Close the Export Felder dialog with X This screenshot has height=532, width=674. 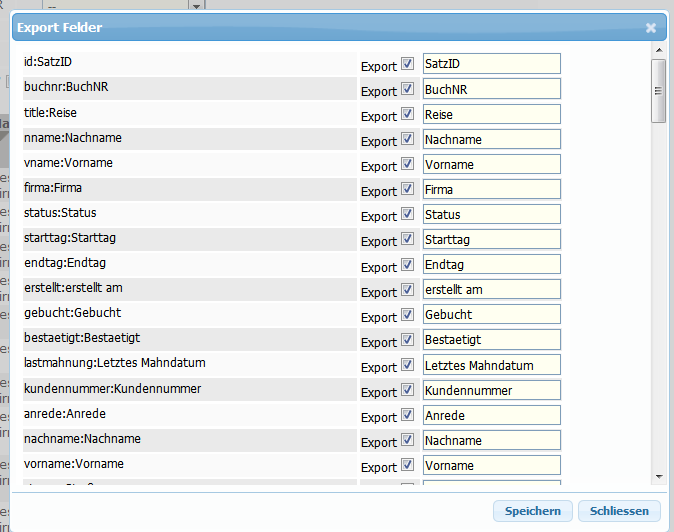651,28
